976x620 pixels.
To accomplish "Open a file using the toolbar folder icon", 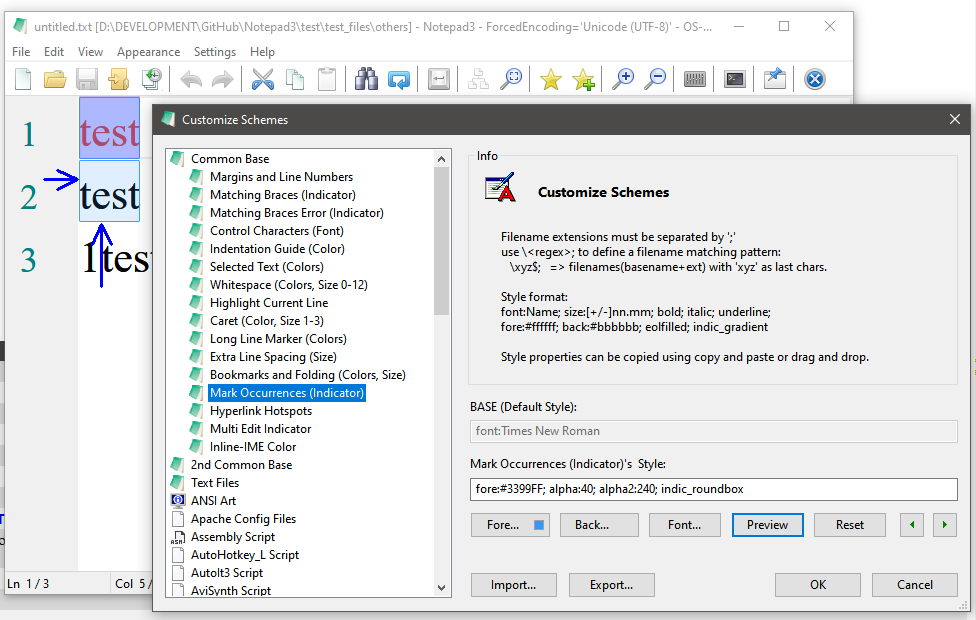I will click(x=54, y=78).
